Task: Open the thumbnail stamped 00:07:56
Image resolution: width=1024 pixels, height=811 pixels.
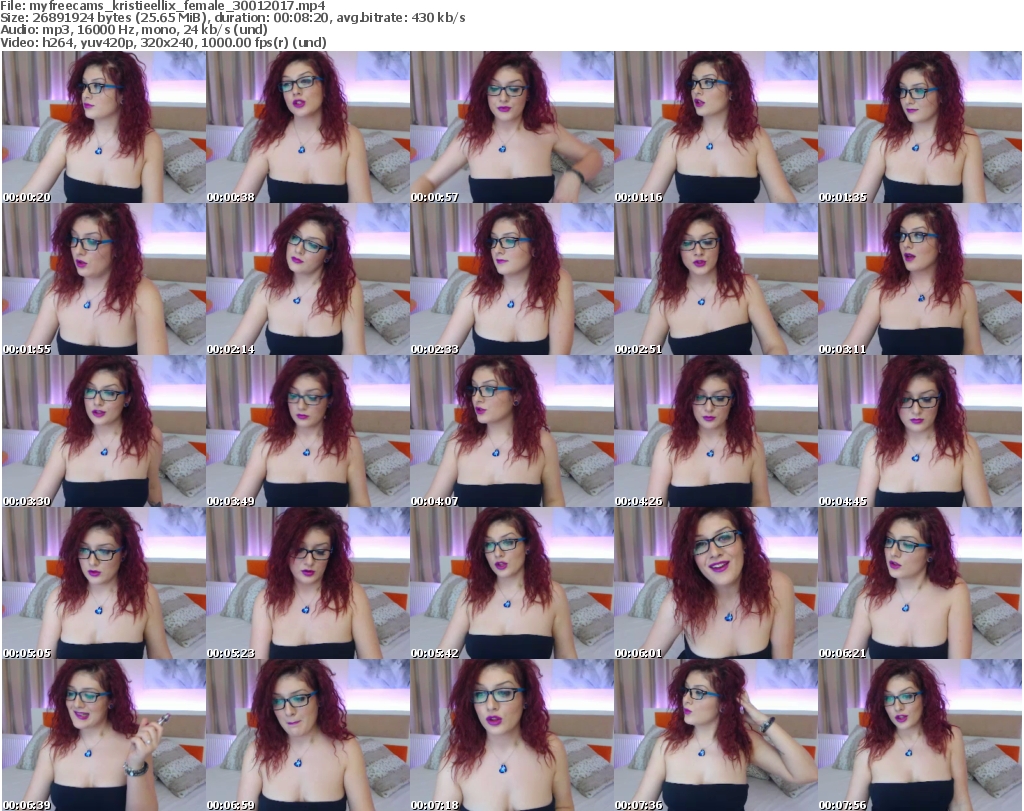Action: point(920,735)
